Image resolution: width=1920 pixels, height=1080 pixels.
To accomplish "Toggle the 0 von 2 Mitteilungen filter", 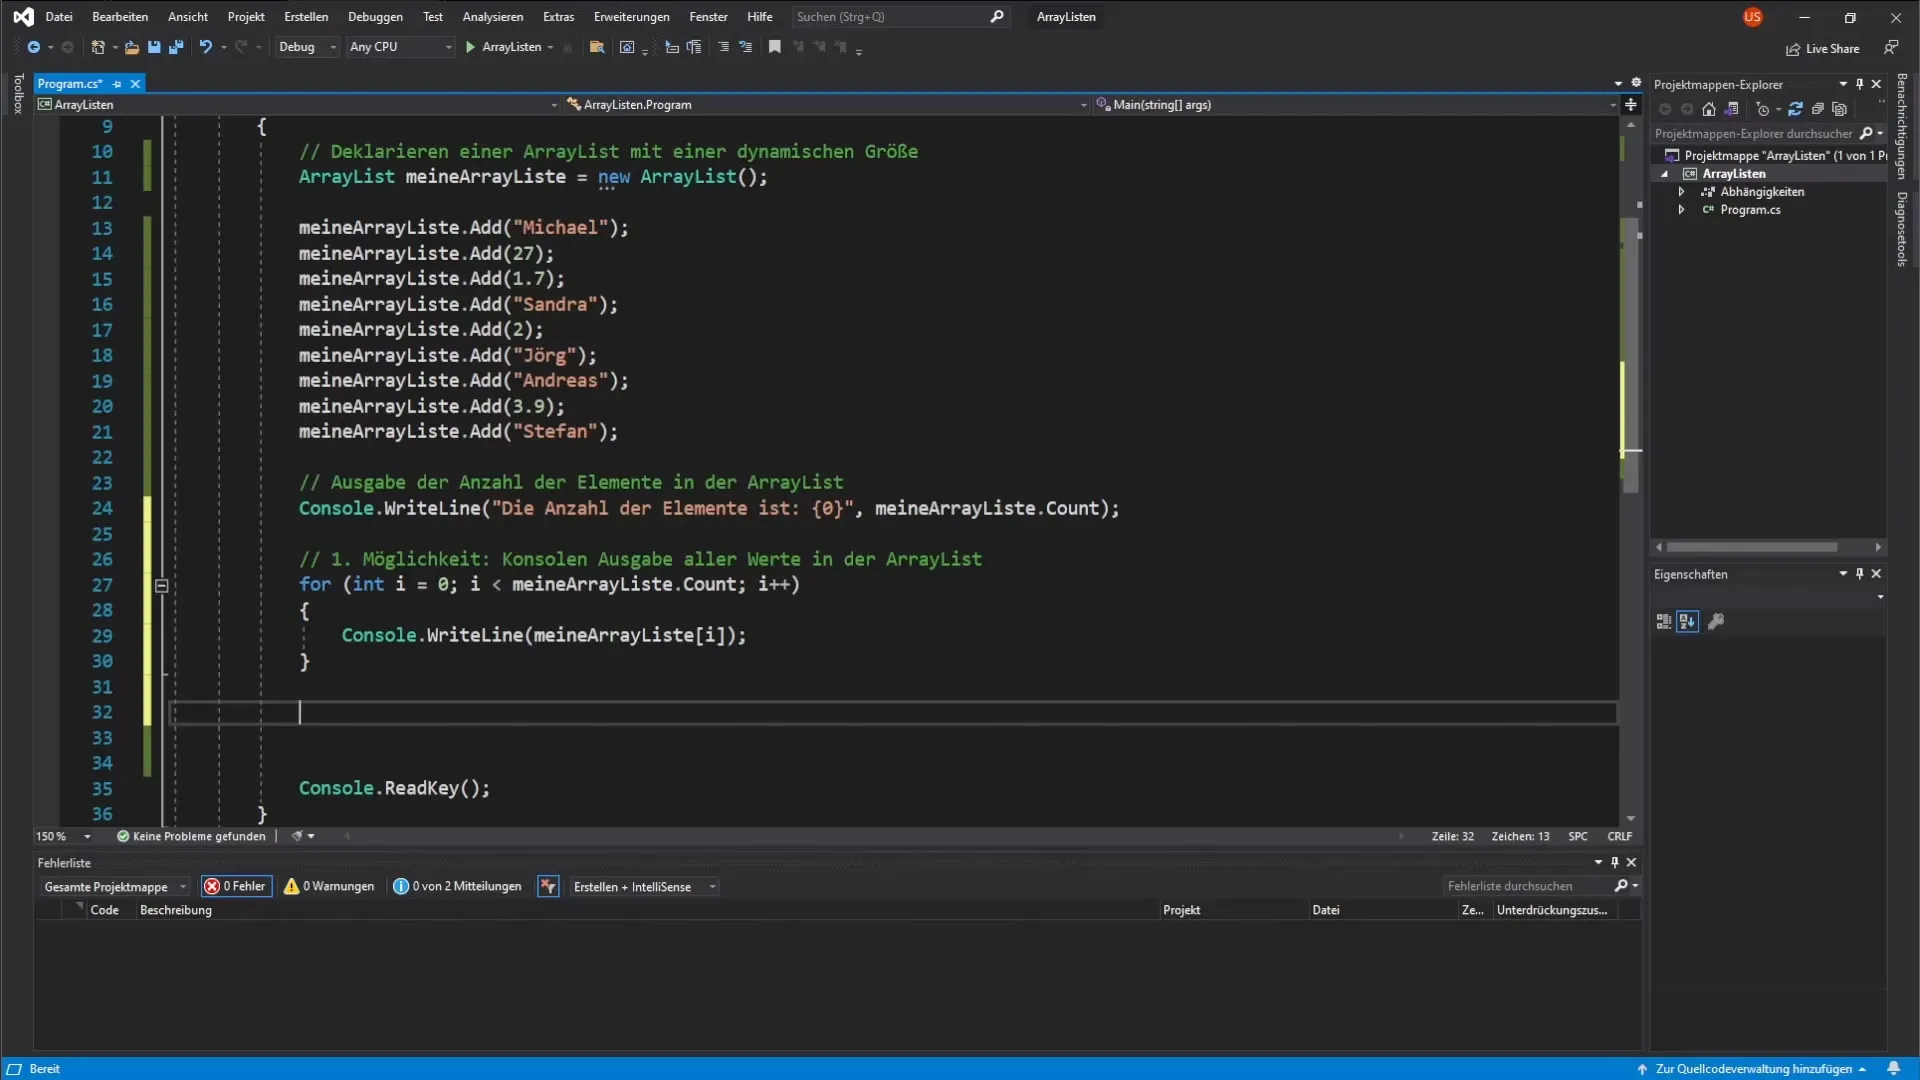I will coord(457,886).
